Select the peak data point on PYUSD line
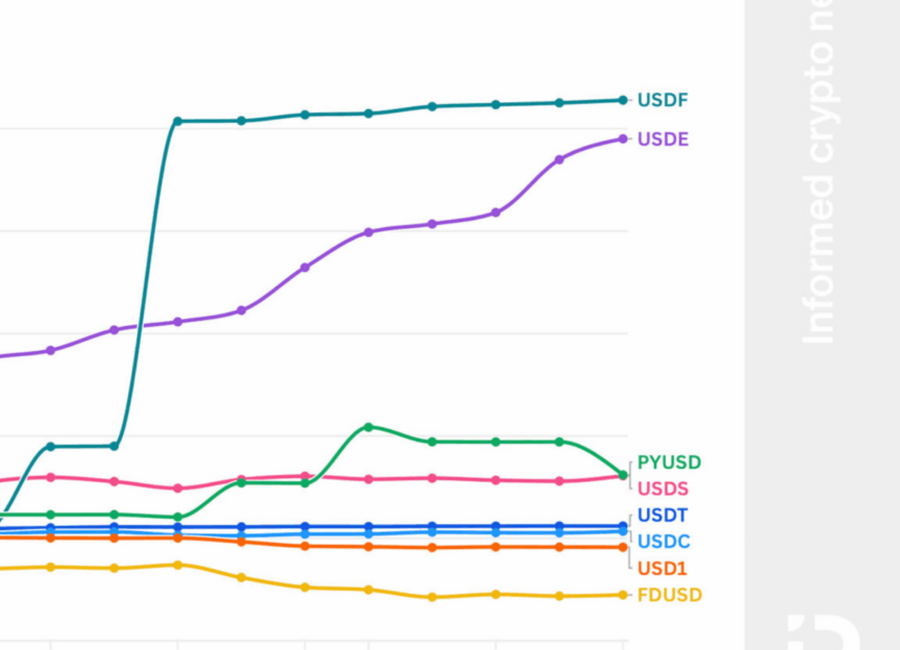900x650 pixels. point(368,427)
